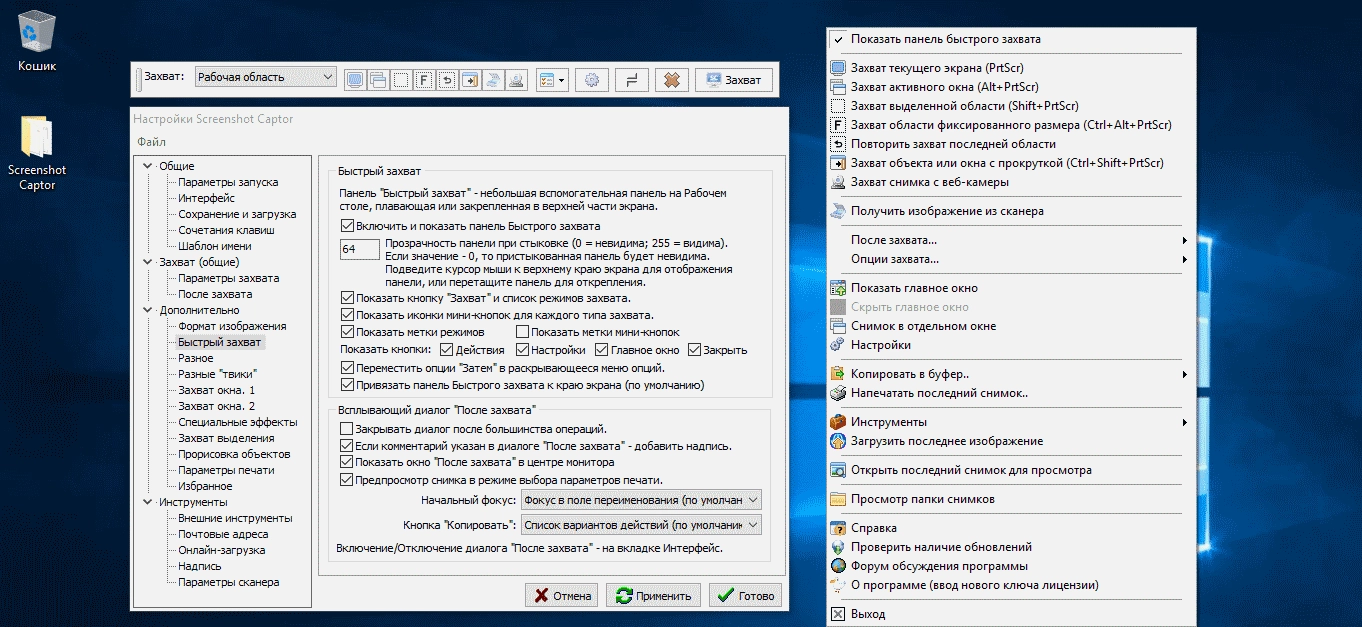Open the Кнопка "Копировать" dropdown
This screenshot has width=1362, height=627.
point(641,525)
